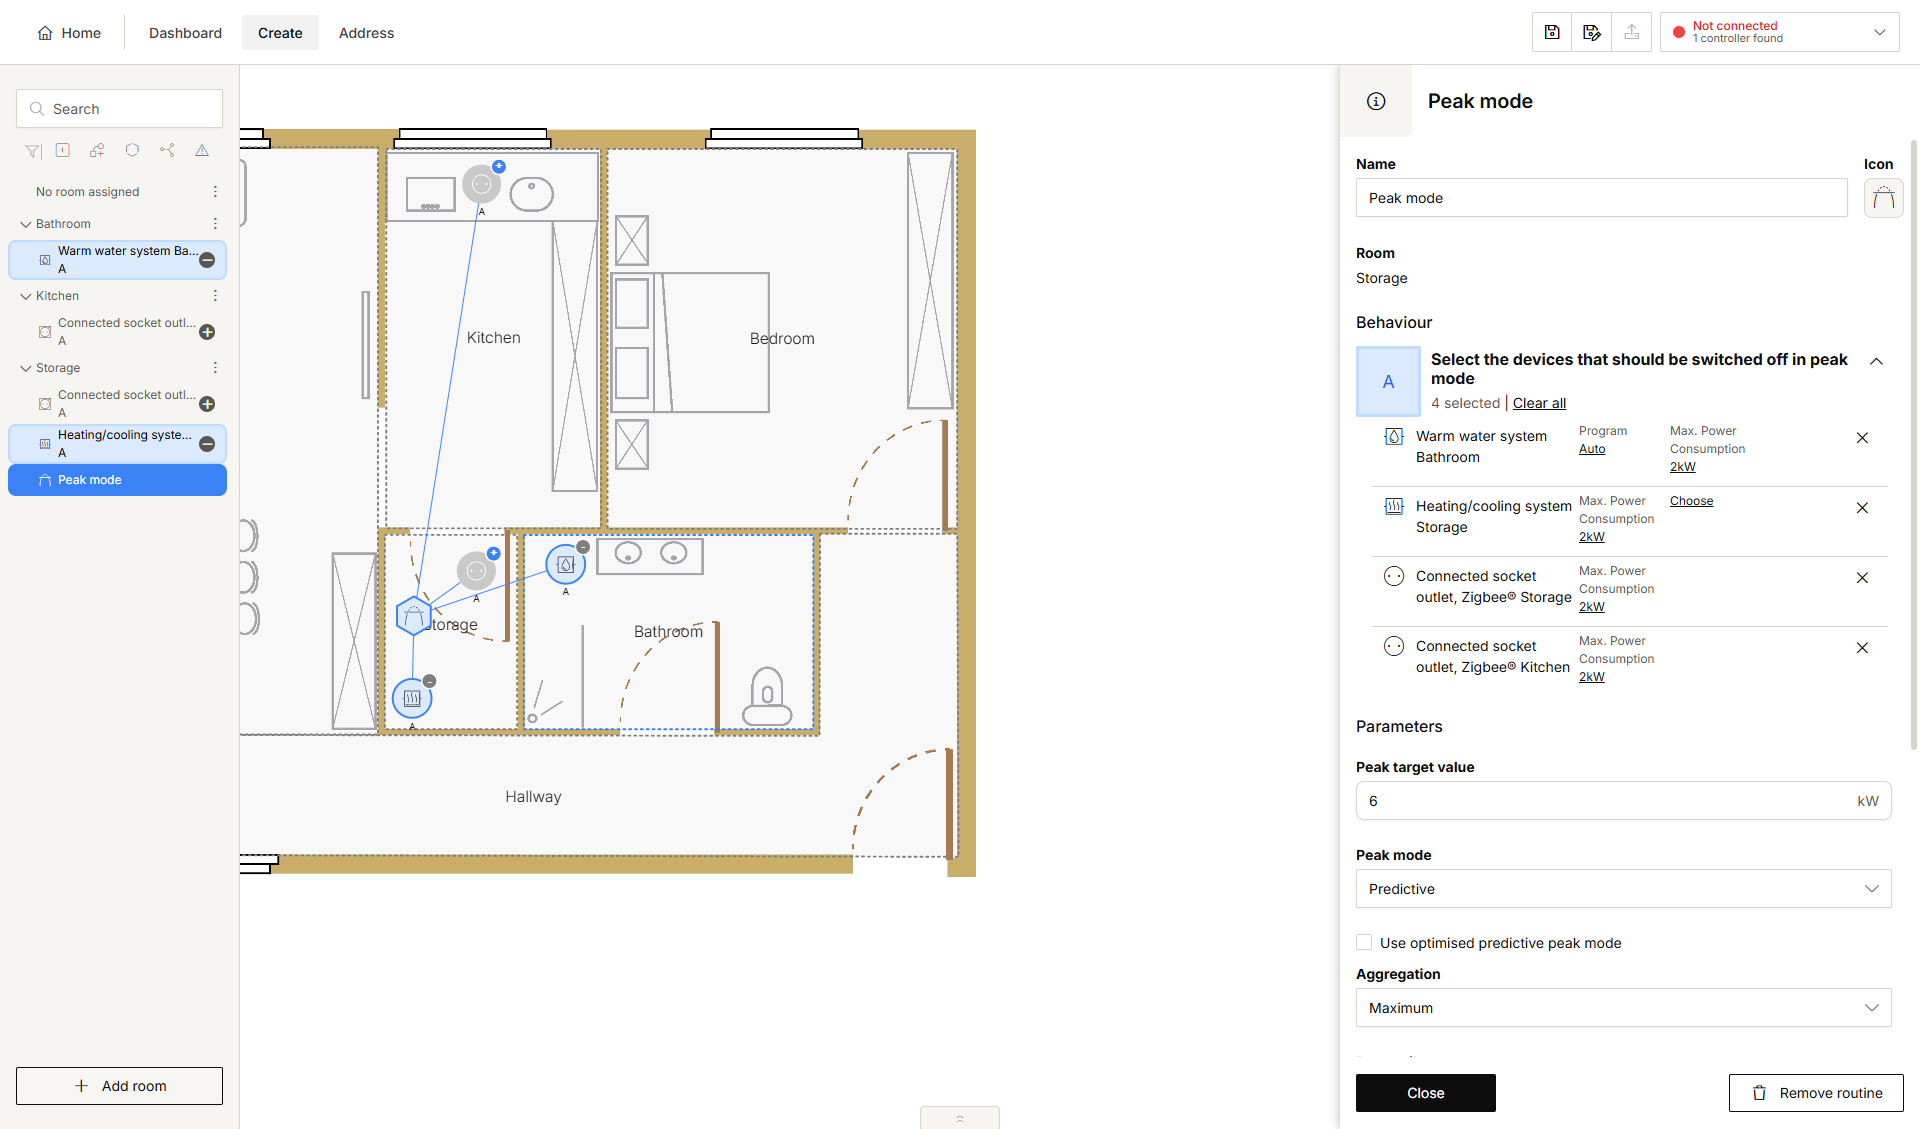The height and width of the screenshot is (1129, 1920).
Task: Open the Peak mode Predictive dropdown
Action: click(x=1623, y=889)
